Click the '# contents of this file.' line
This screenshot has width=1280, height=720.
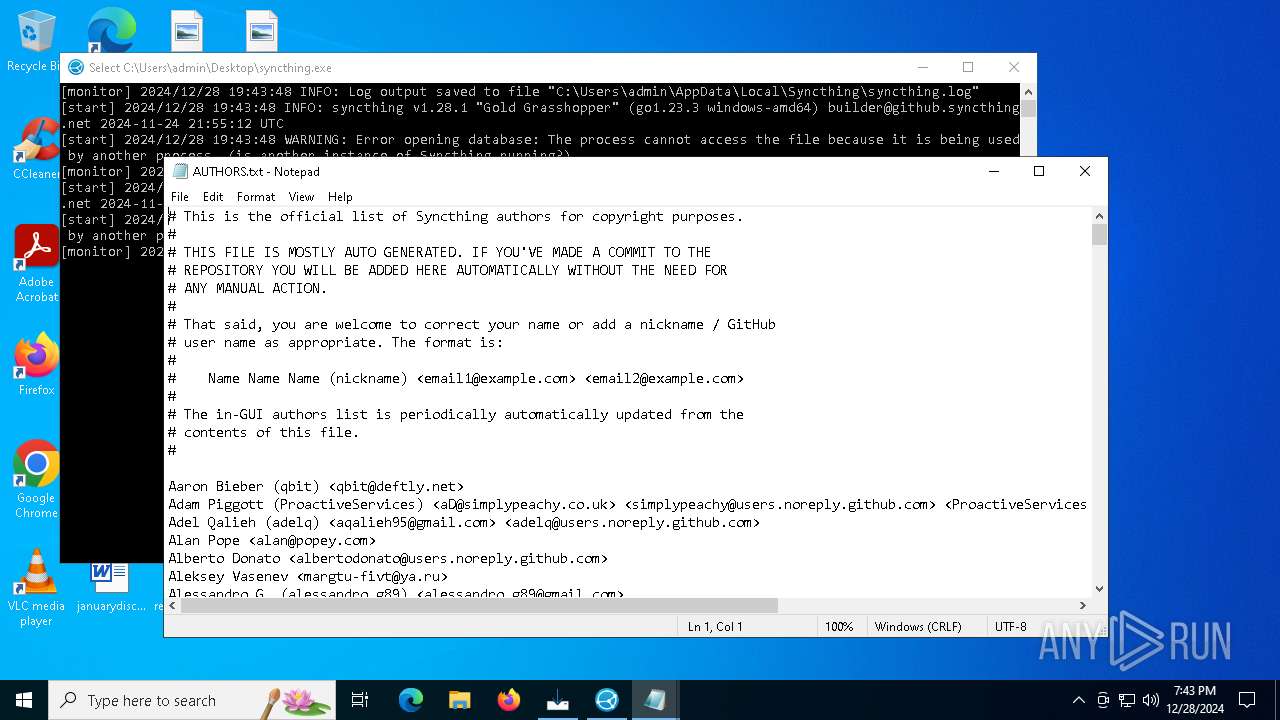(264, 432)
